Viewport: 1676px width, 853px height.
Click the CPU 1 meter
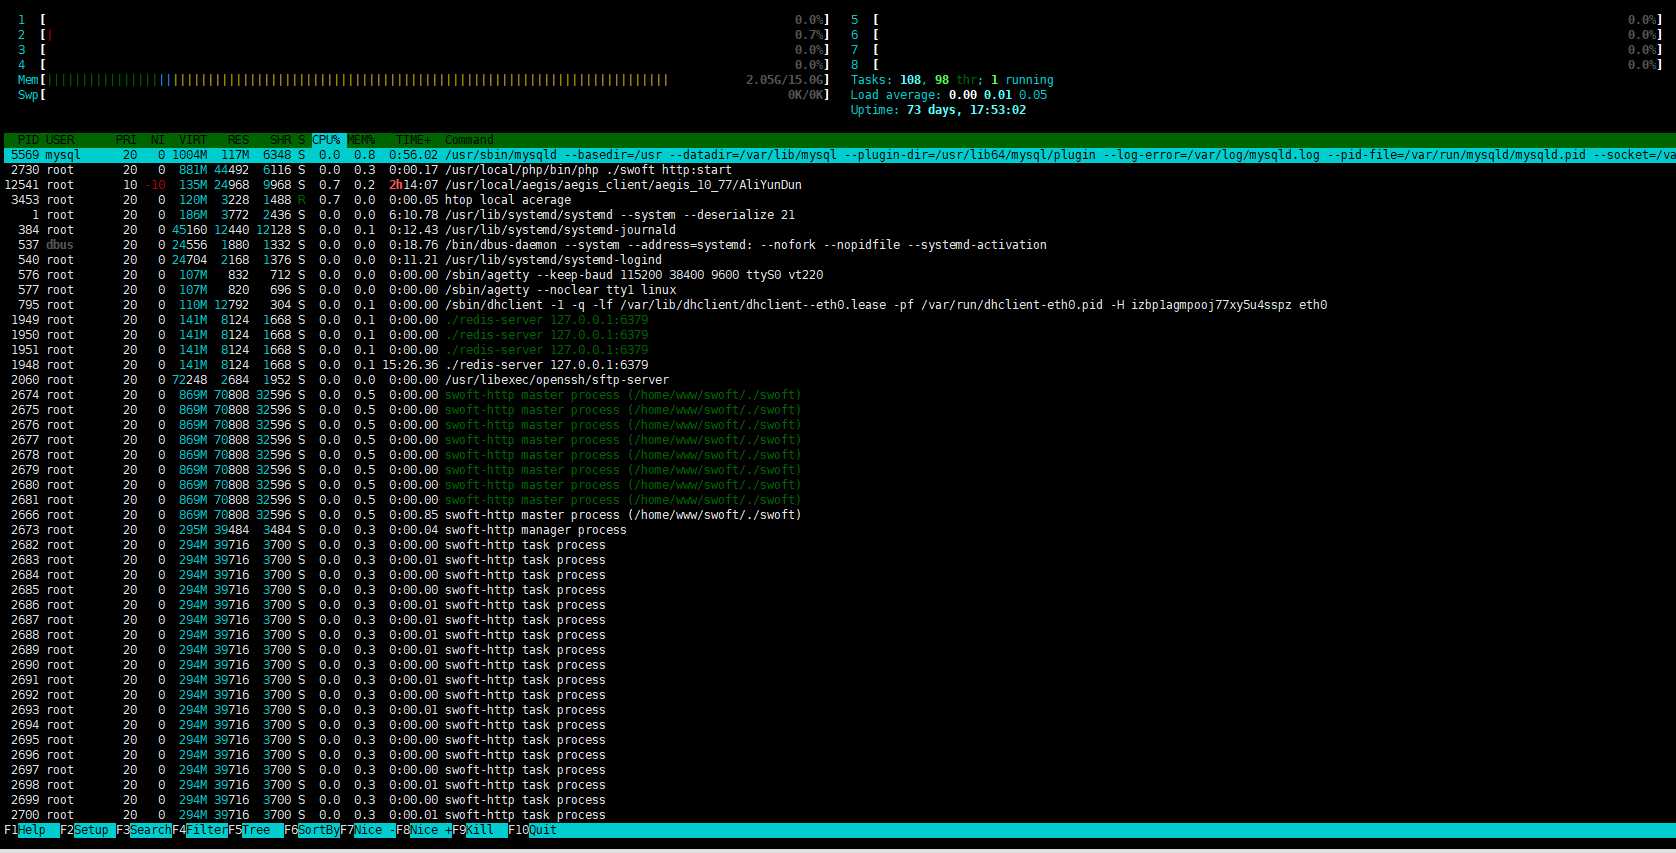click(423, 20)
